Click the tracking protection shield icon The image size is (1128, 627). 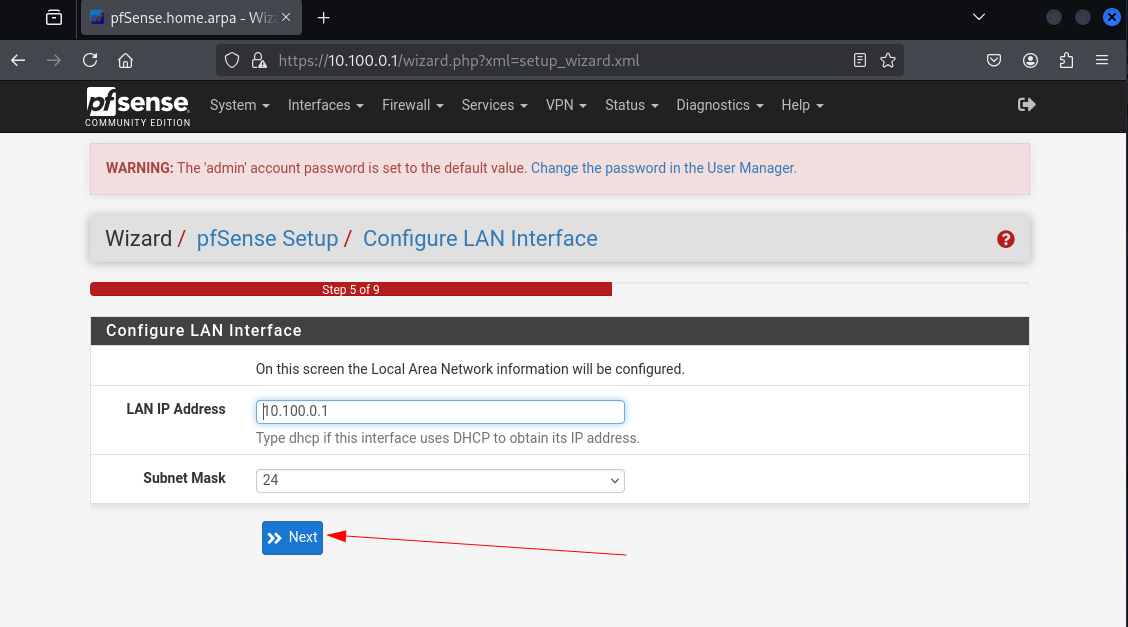point(232,60)
